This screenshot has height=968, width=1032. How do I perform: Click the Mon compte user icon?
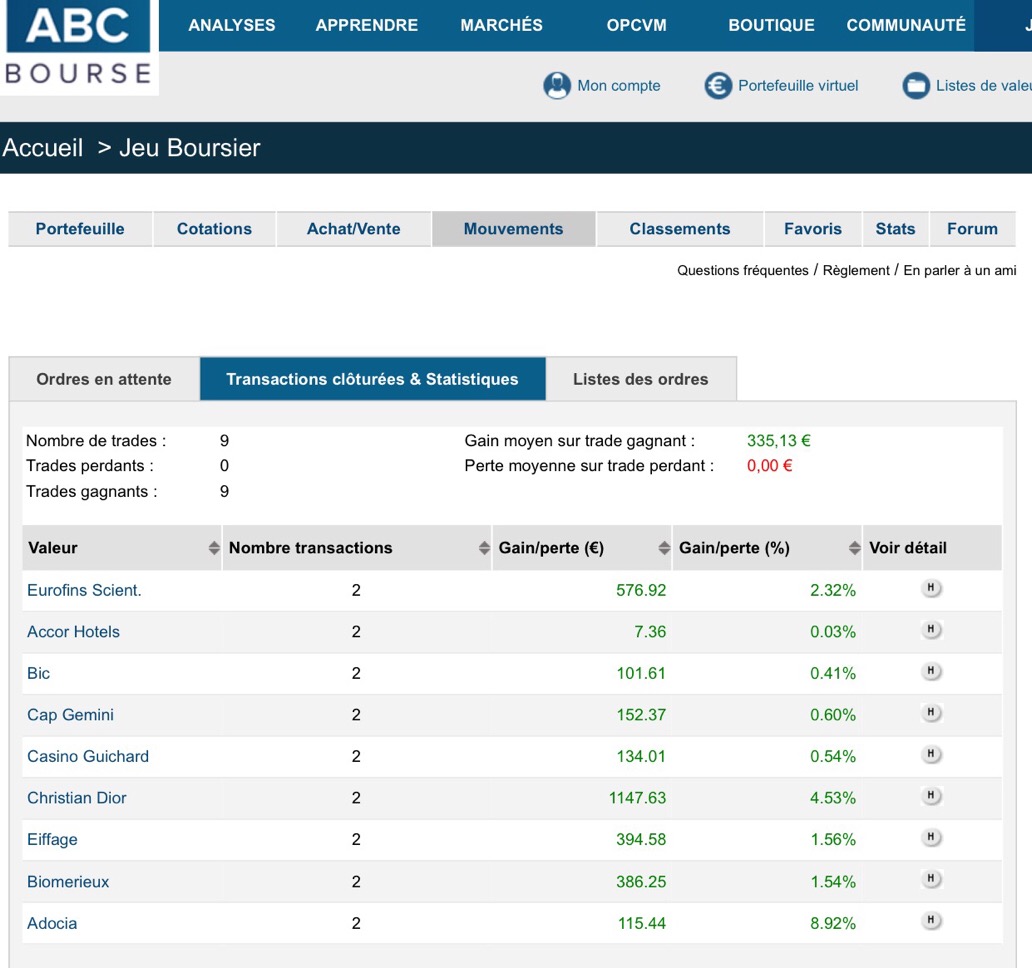tap(557, 86)
